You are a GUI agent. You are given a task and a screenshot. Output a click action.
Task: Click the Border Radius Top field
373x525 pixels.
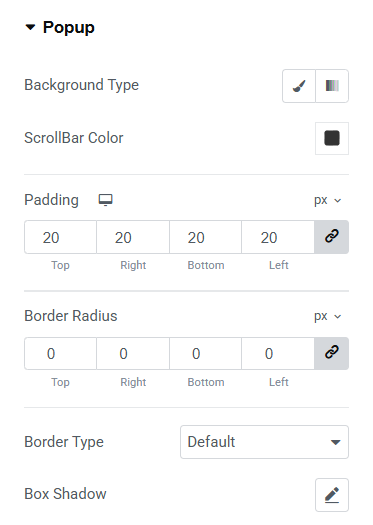click(60, 353)
